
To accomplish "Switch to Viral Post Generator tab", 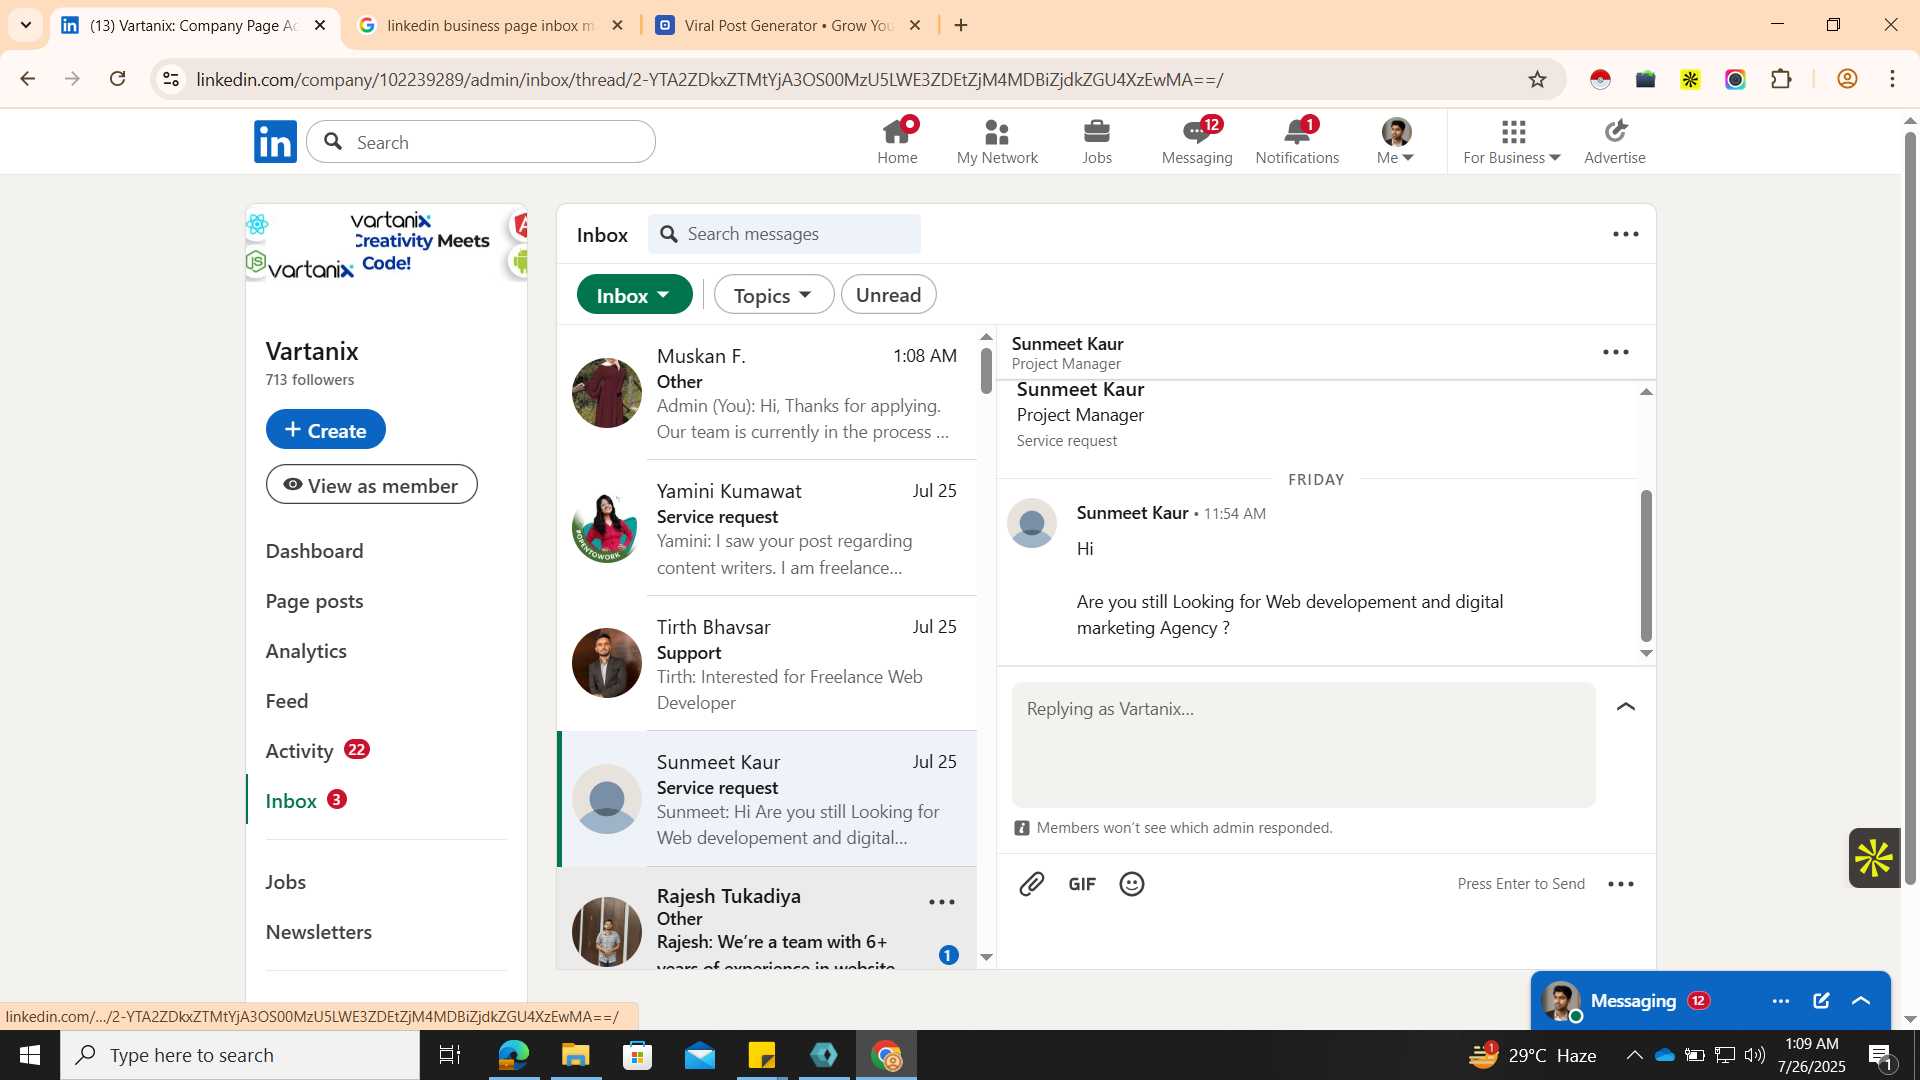I will click(x=788, y=25).
